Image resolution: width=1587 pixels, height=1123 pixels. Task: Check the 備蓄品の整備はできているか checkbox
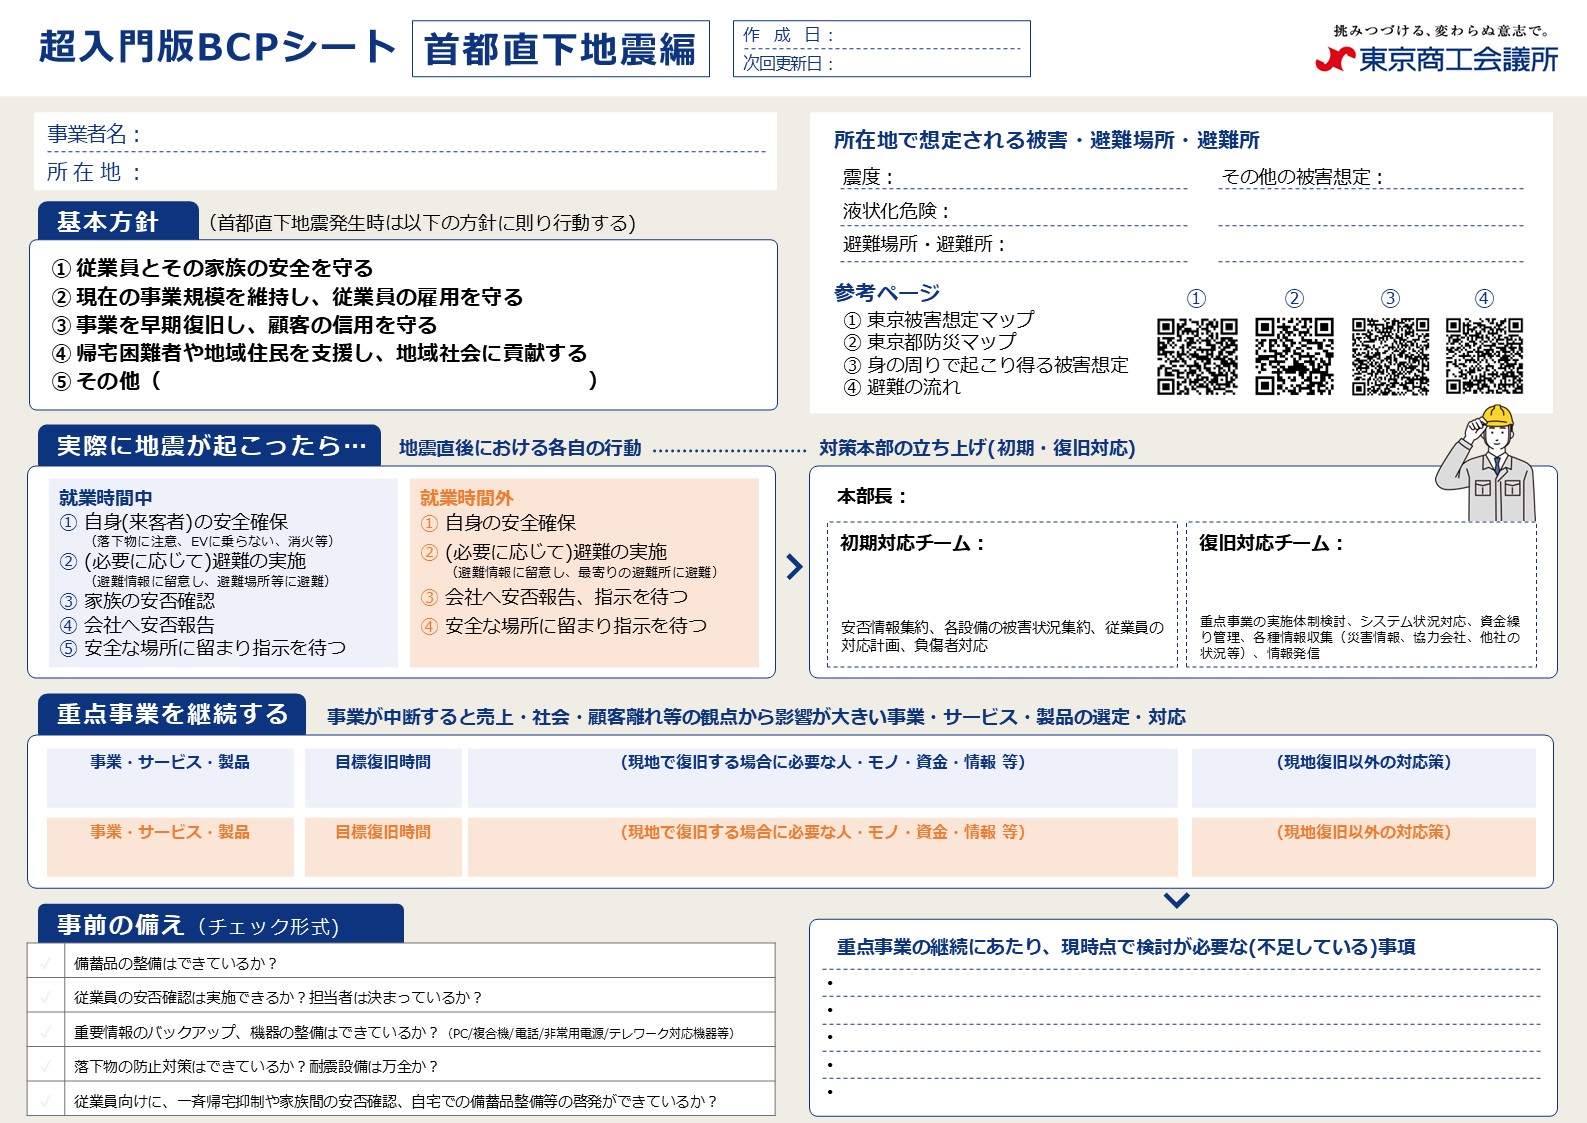[46, 963]
